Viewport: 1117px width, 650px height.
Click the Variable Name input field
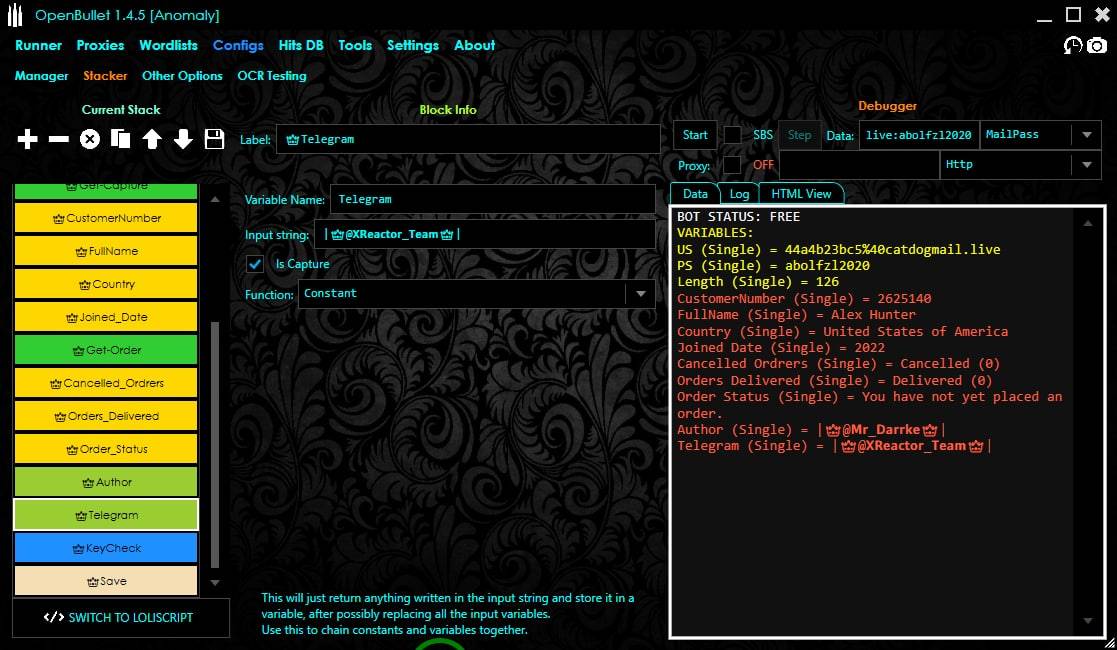[x=493, y=200]
